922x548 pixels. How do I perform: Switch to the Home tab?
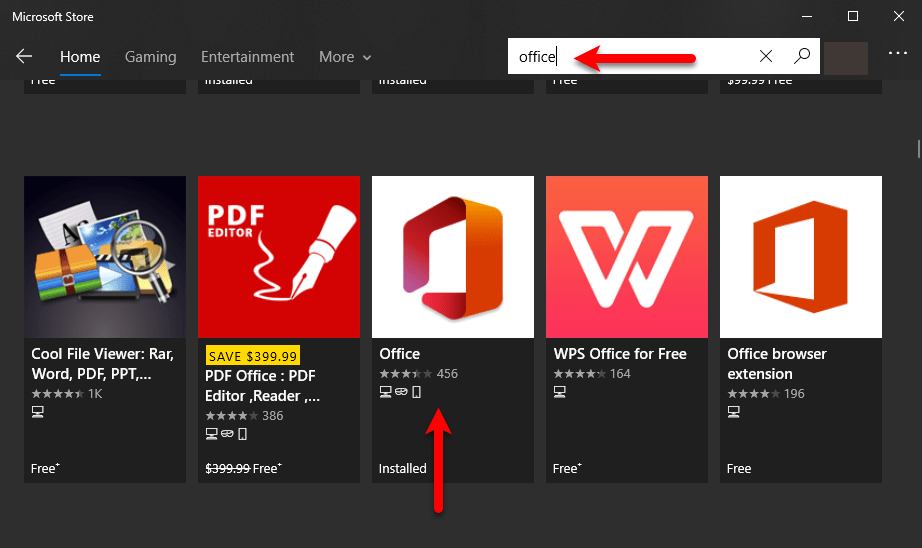80,57
